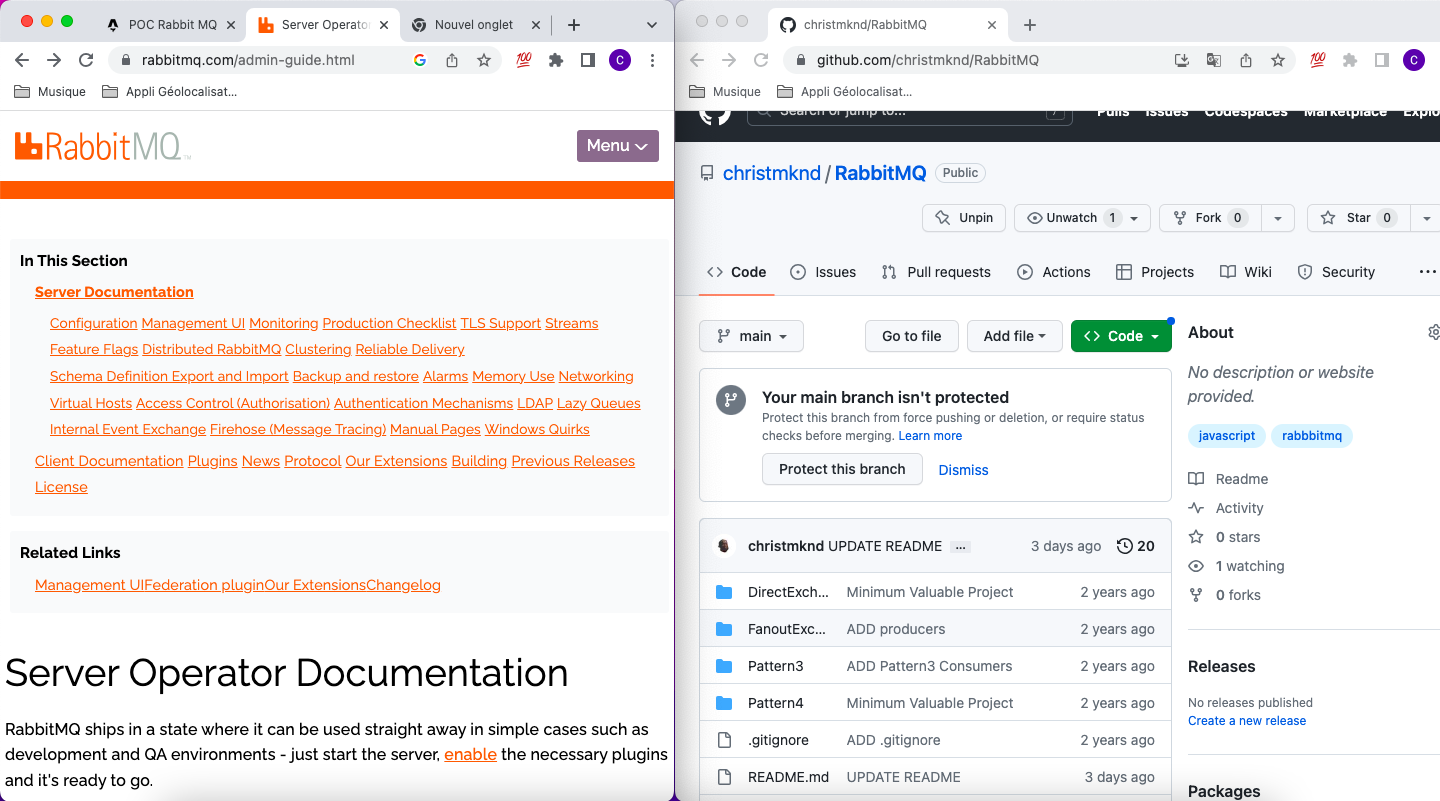Click translate icon in GitHub address bar
The height and width of the screenshot is (801, 1440).
point(1214,60)
